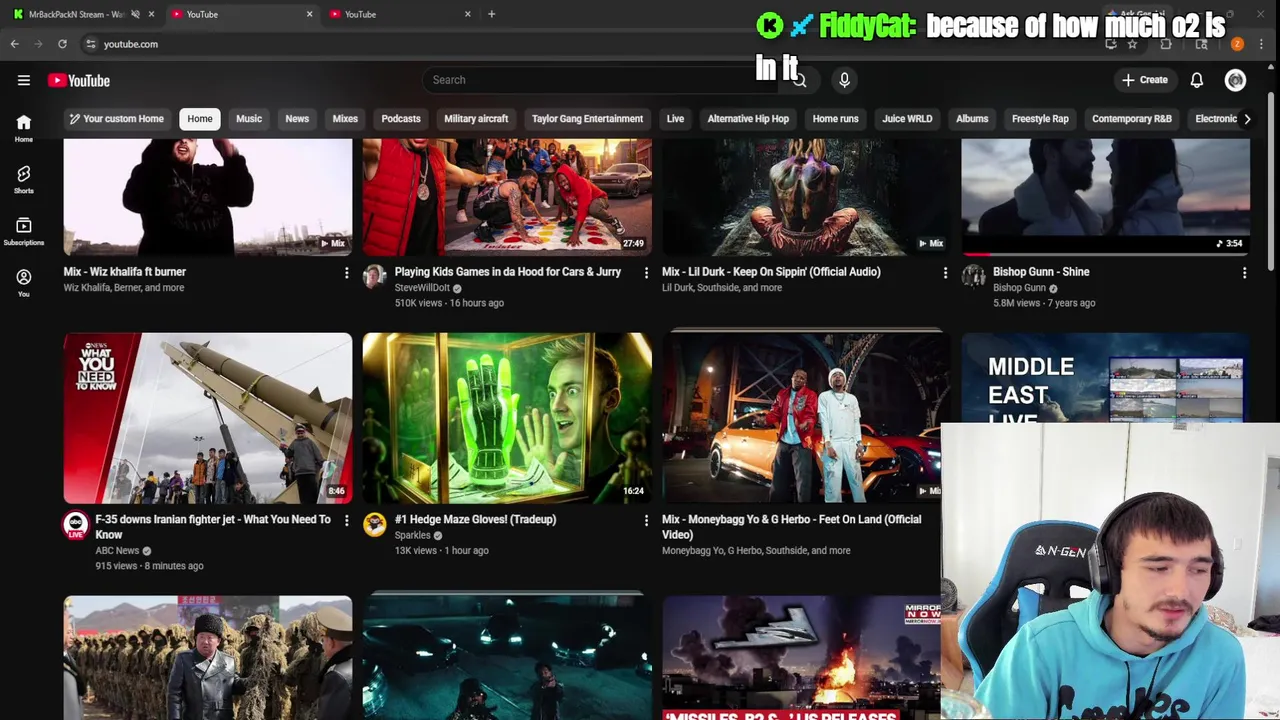
Task: Open the Chrome three-dot menu
Action: click(x=1261, y=44)
